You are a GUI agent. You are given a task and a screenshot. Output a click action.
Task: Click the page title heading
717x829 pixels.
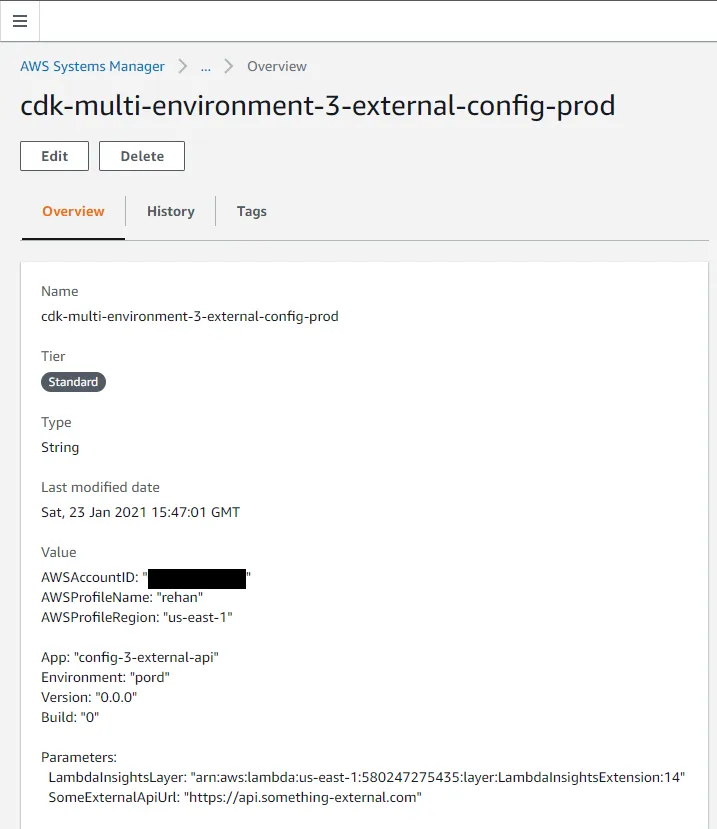click(317, 106)
